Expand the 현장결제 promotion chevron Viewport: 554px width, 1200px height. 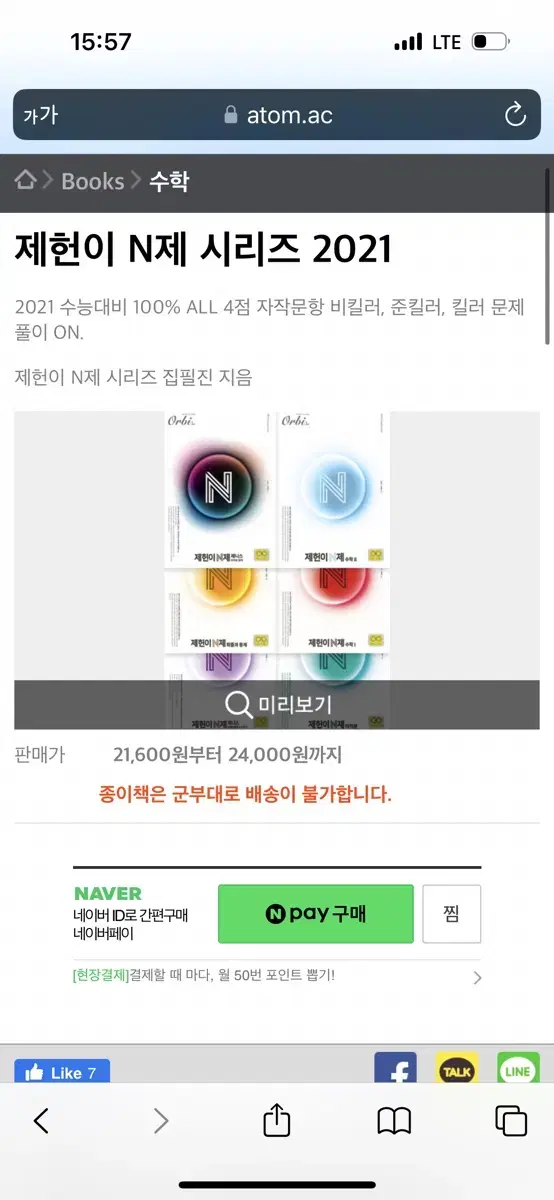(477, 977)
